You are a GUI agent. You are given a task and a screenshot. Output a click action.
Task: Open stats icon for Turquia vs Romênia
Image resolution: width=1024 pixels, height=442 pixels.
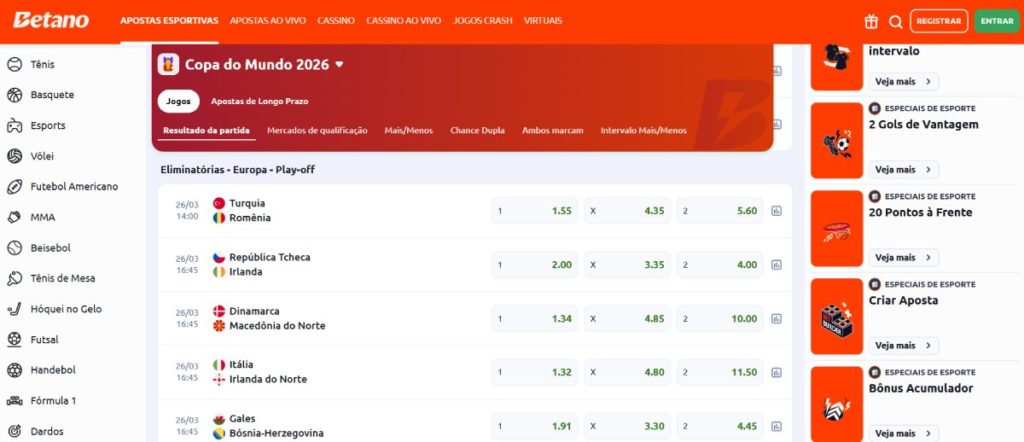pyautogui.click(x=776, y=211)
